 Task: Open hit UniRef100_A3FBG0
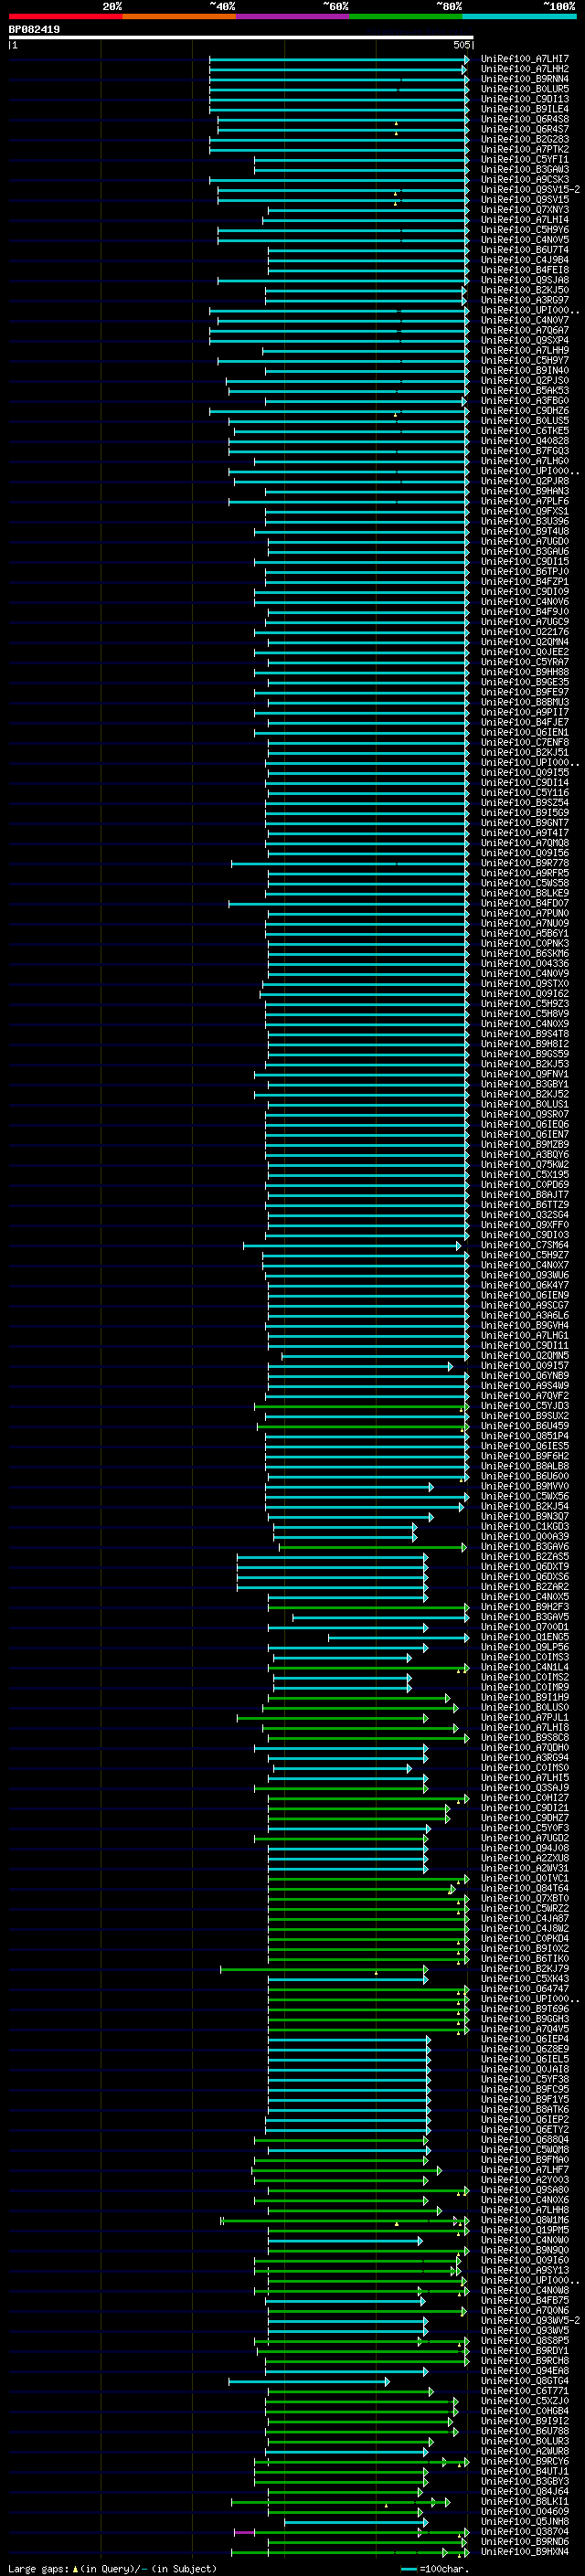(x=524, y=401)
